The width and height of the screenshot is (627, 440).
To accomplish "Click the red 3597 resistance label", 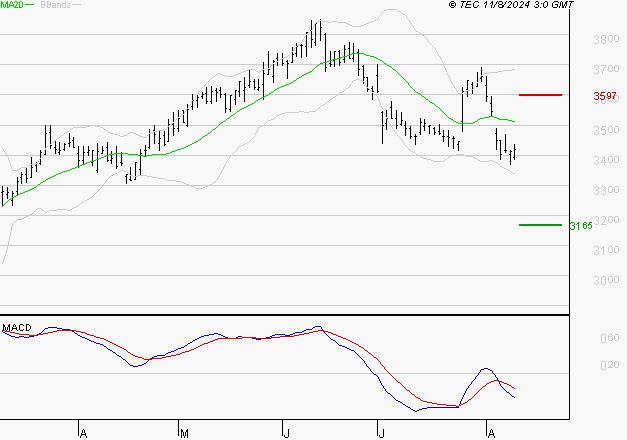I will coord(605,96).
